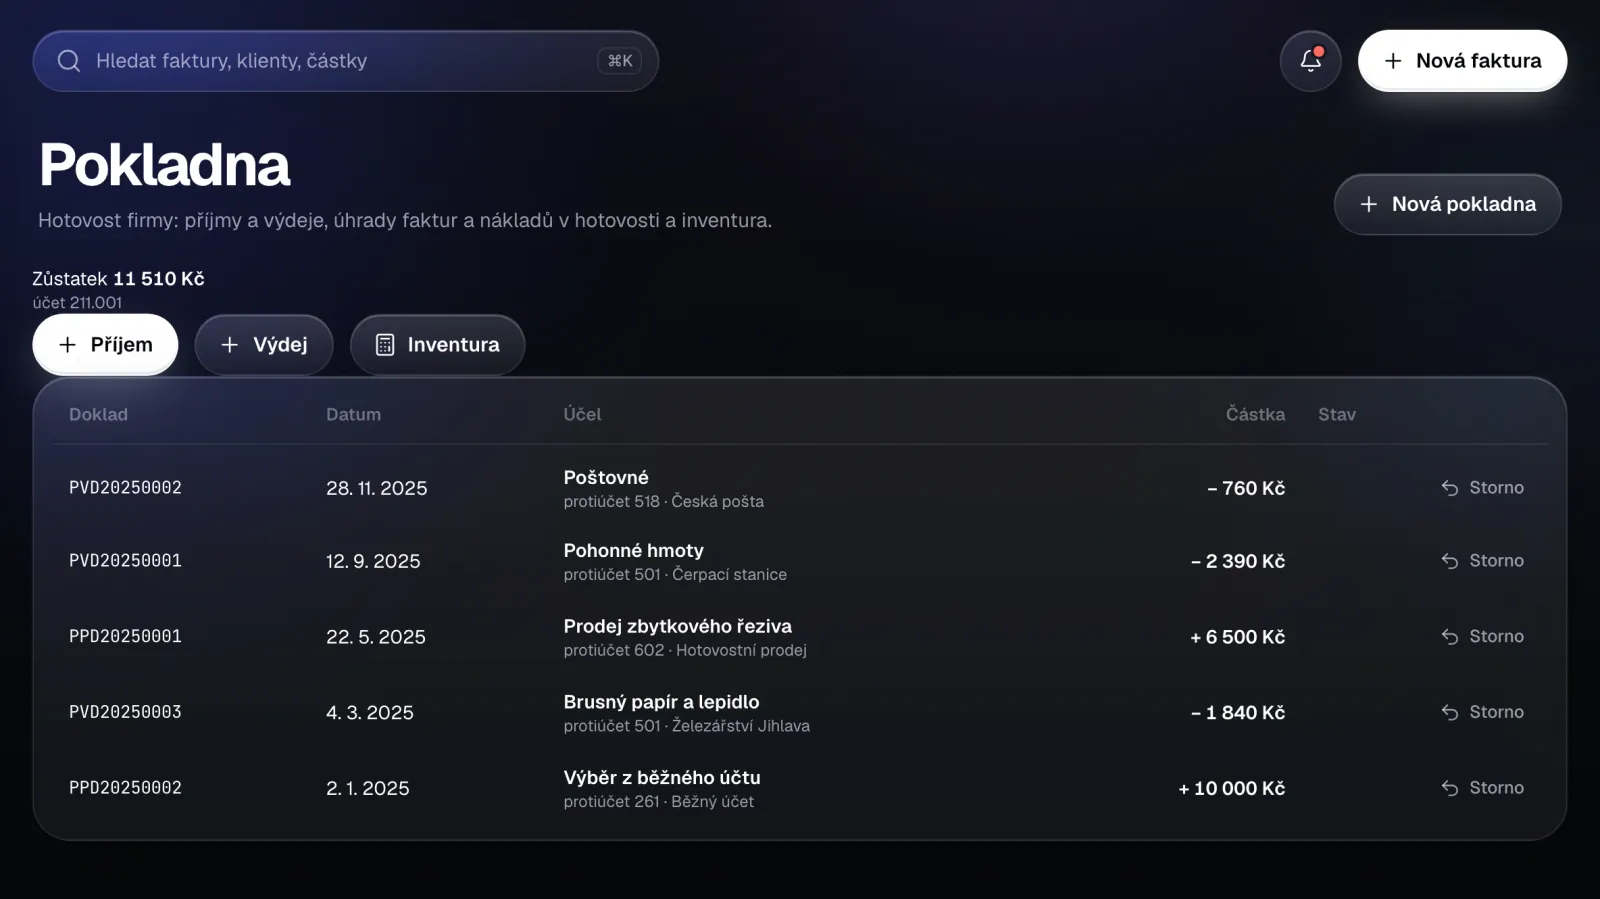Select document number PVD20250001
The height and width of the screenshot is (899, 1600).
125,561
